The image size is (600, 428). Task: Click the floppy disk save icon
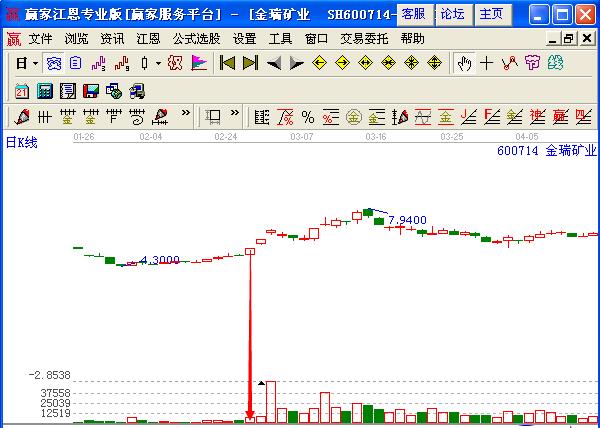91,91
